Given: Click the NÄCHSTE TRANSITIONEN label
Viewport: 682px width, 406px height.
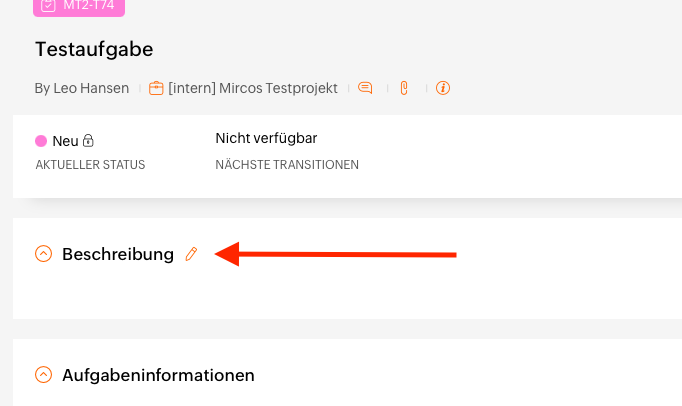Looking at the screenshot, I should (287, 165).
